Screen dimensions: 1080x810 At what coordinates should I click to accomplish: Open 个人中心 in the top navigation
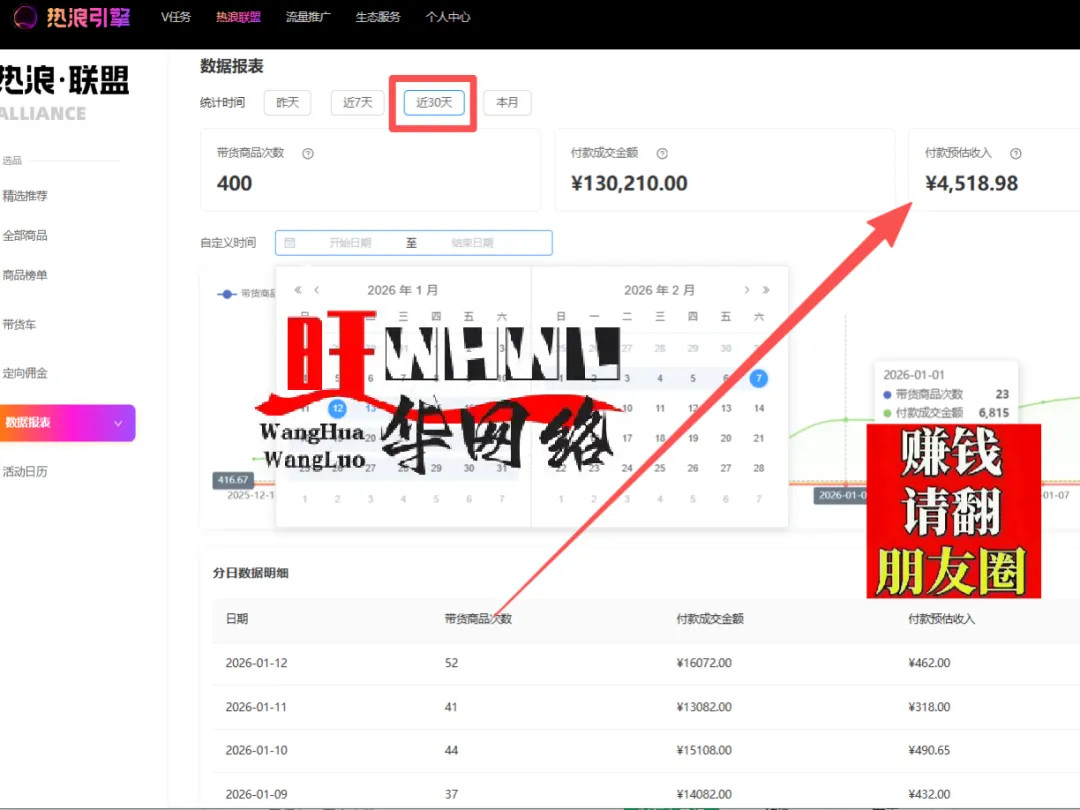447,17
